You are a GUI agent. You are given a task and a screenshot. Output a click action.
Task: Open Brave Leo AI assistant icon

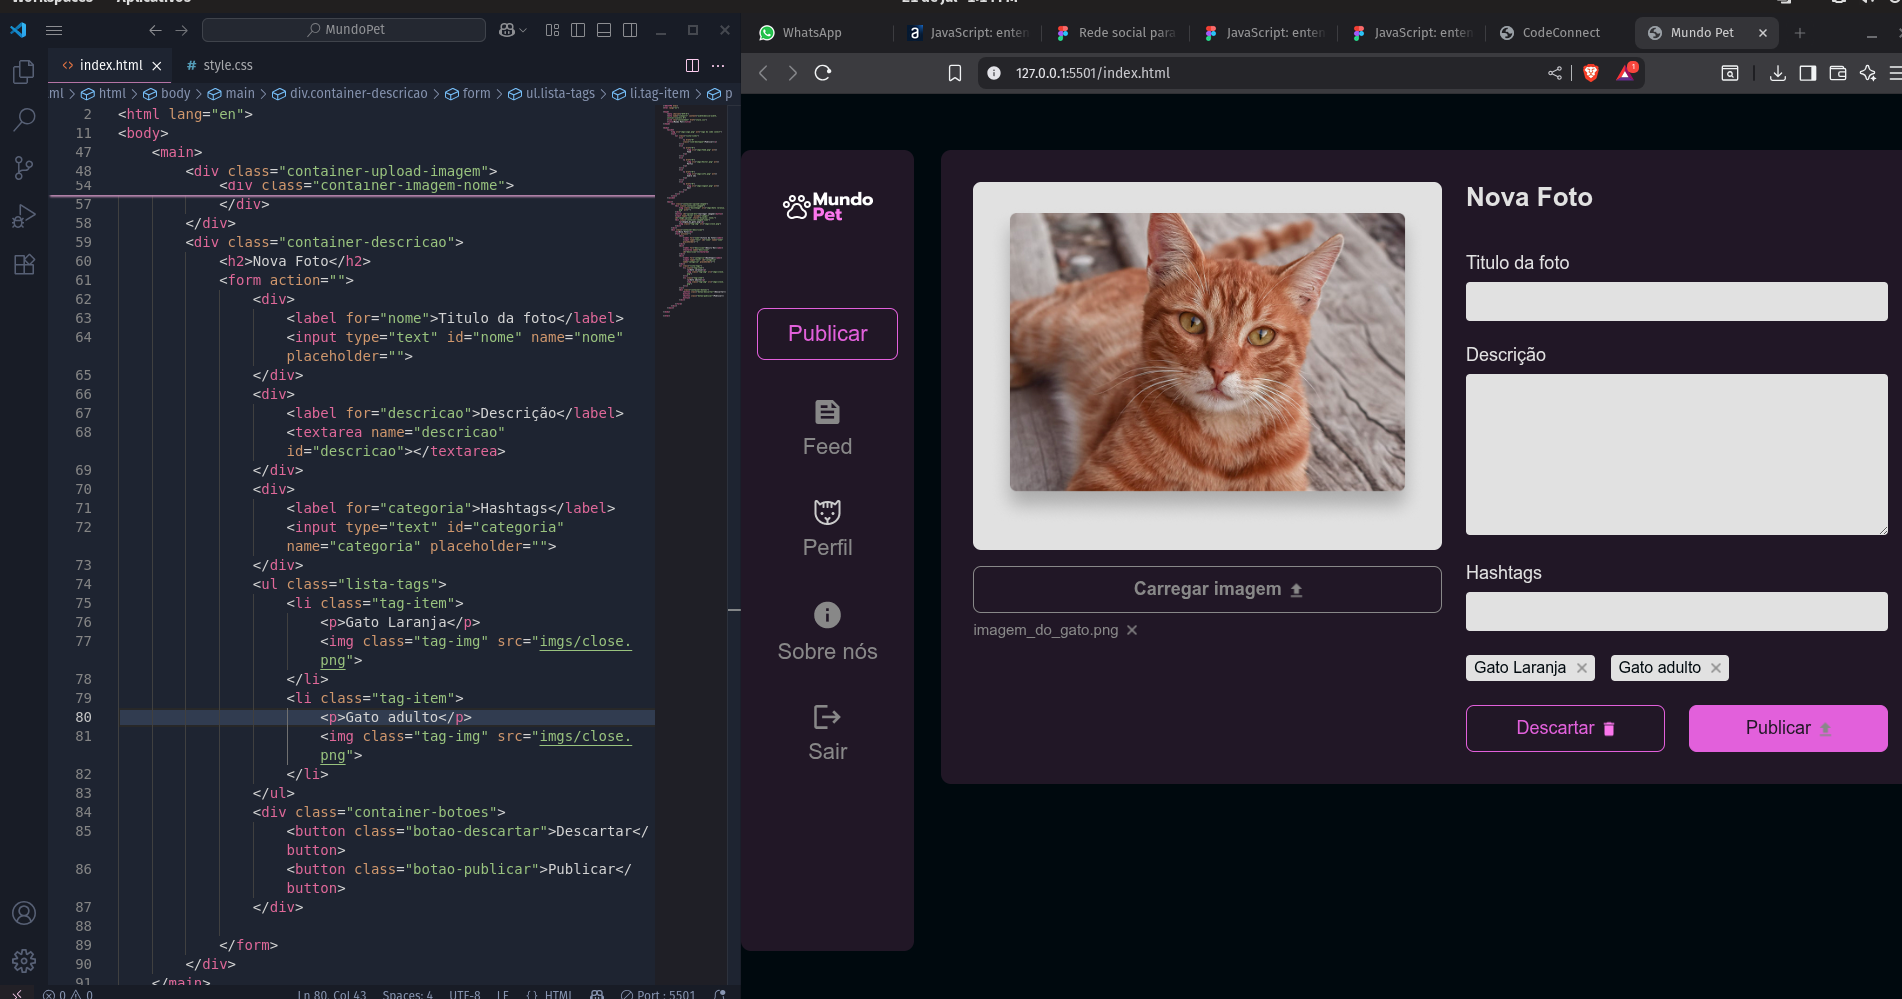pyautogui.click(x=1868, y=73)
